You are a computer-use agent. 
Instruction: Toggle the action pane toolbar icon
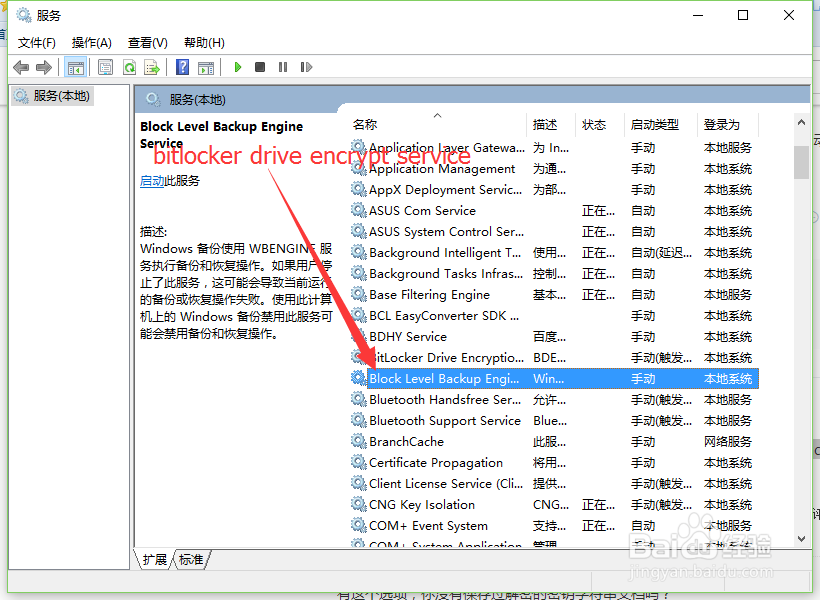206,67
